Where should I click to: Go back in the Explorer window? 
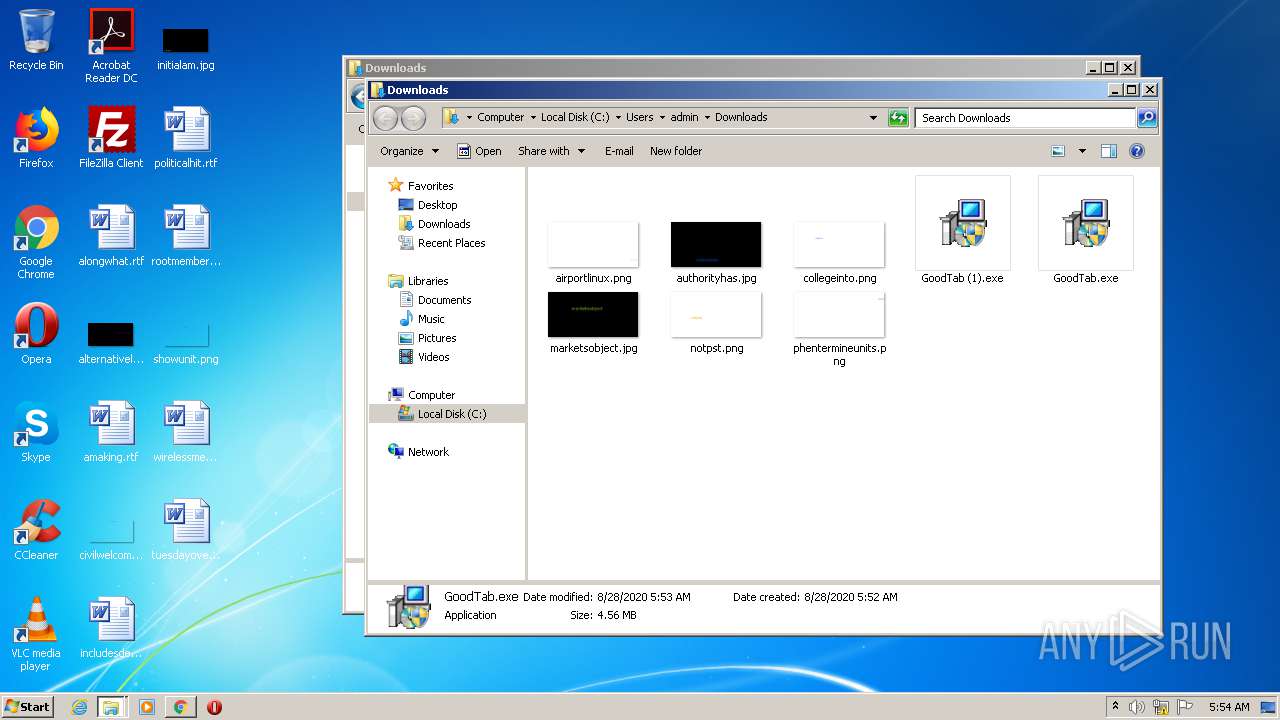385,118
